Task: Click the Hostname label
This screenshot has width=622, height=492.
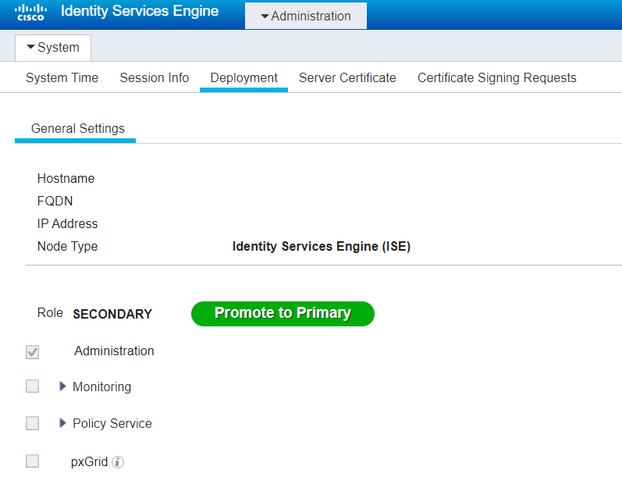Action: pyautogui.click(x=66, y=179)
